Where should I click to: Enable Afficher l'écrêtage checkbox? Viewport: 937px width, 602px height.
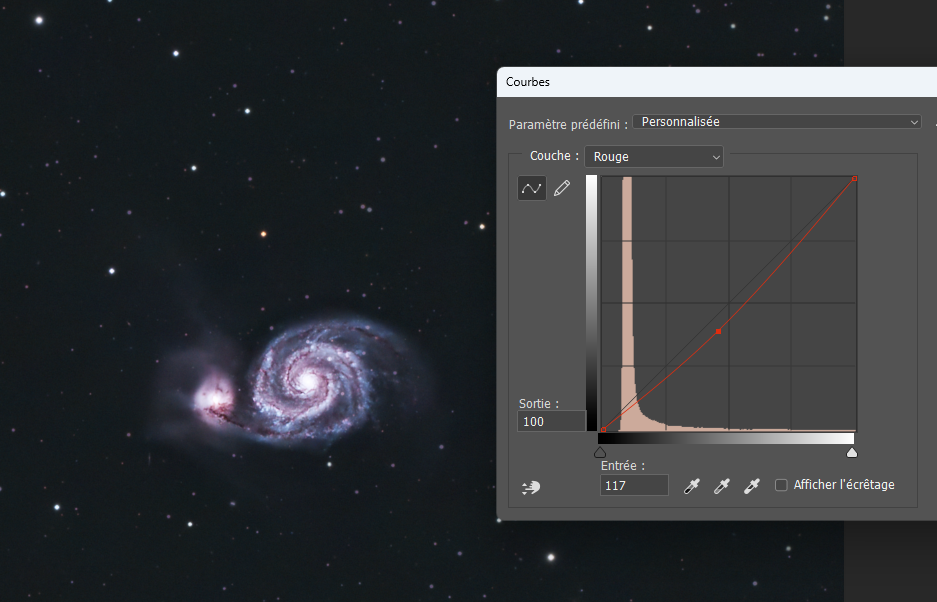click(781, 485)
